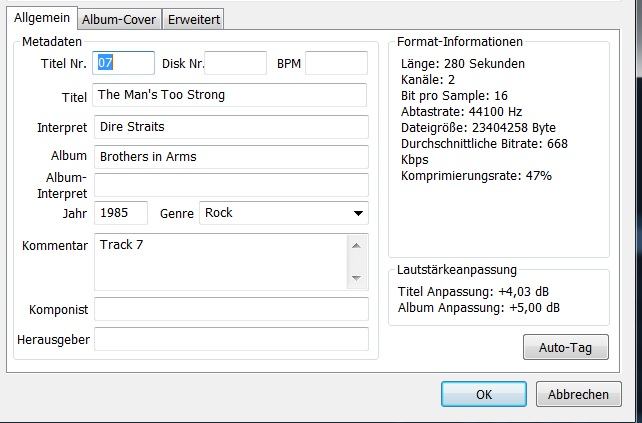This screenshot has height=423, width=642.
Task: Click the Dateigröße: 23404258 Byte text
Action: pos(478,128)
